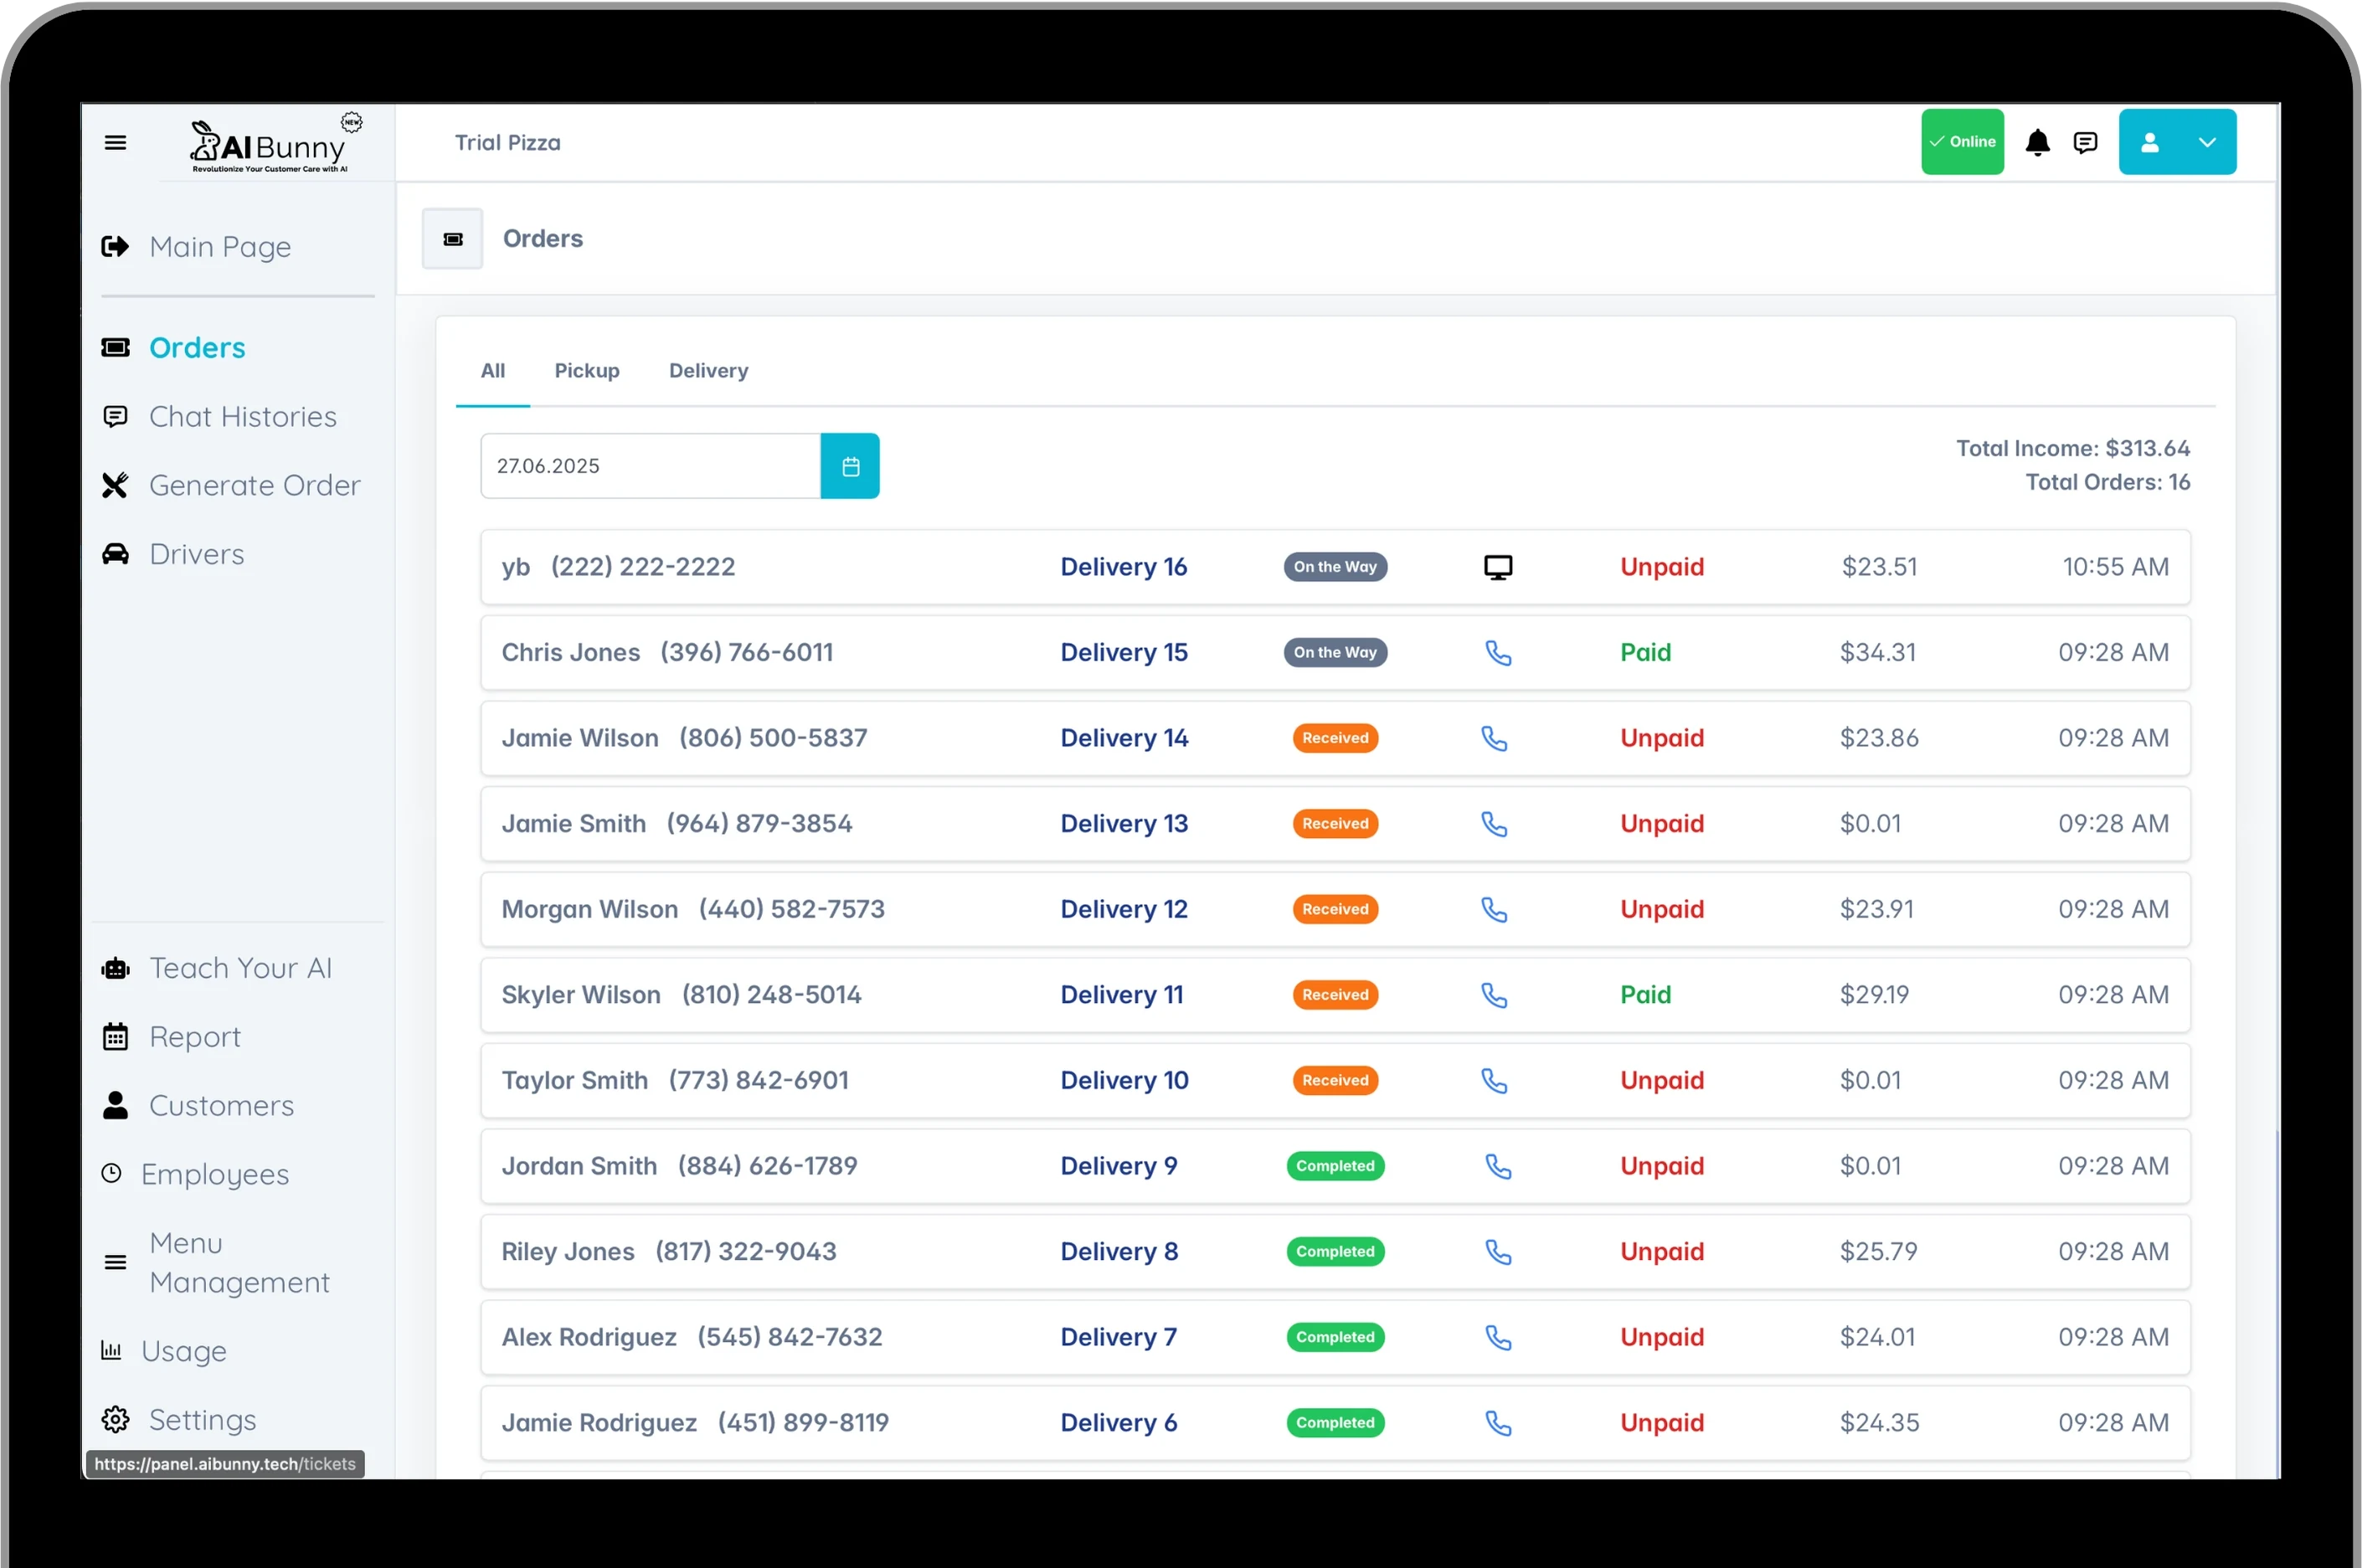Screen dimensions: 2362x1568
Task: Open Teach Your AI in sidebar
Action: (x=240, y=969)
